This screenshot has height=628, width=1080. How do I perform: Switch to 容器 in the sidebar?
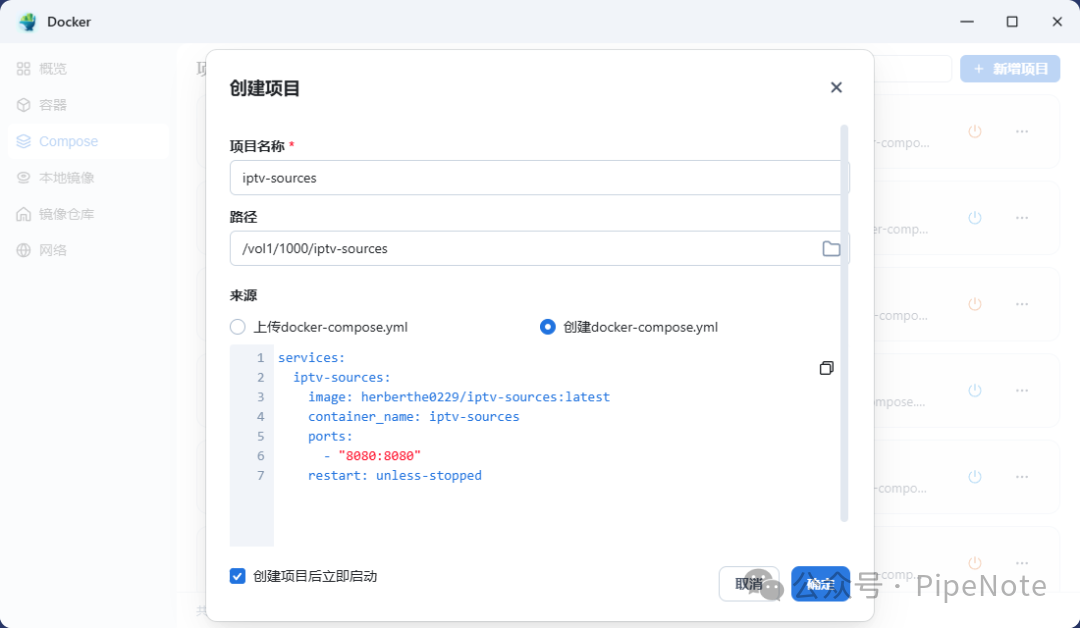(53, 105)
